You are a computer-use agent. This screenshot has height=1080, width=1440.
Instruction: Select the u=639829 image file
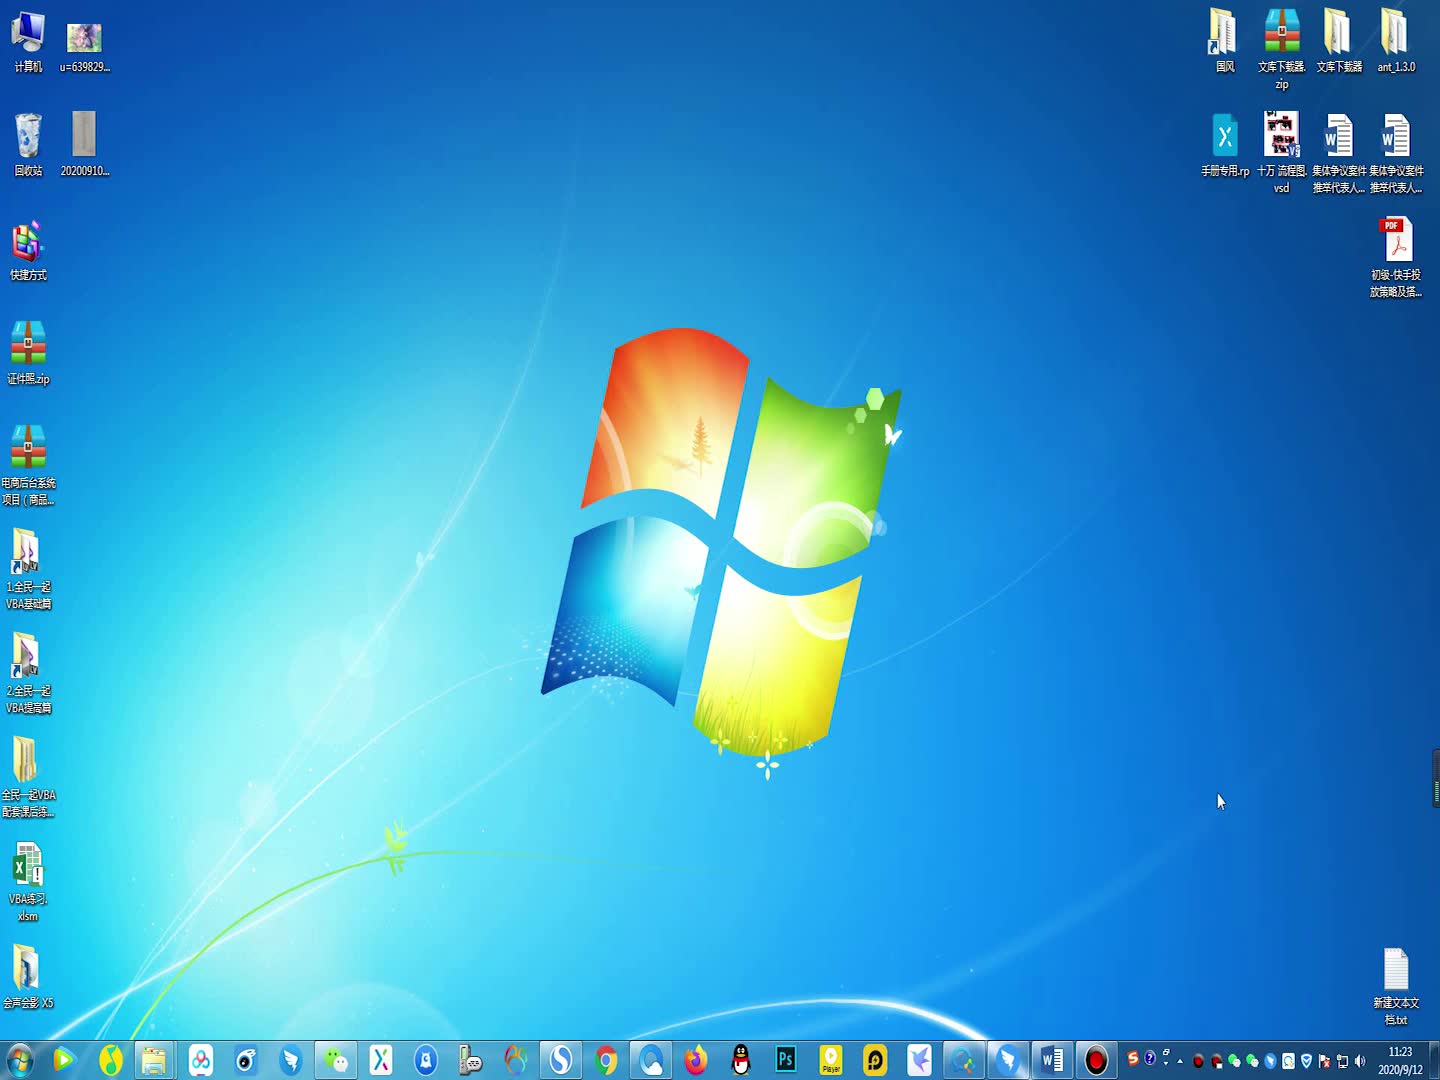coord(84,47)
